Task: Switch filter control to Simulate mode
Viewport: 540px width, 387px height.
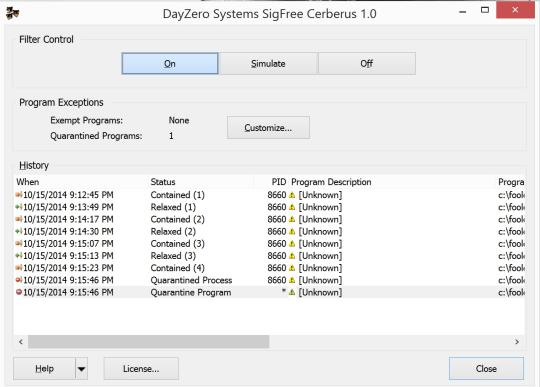Action: 268,63
